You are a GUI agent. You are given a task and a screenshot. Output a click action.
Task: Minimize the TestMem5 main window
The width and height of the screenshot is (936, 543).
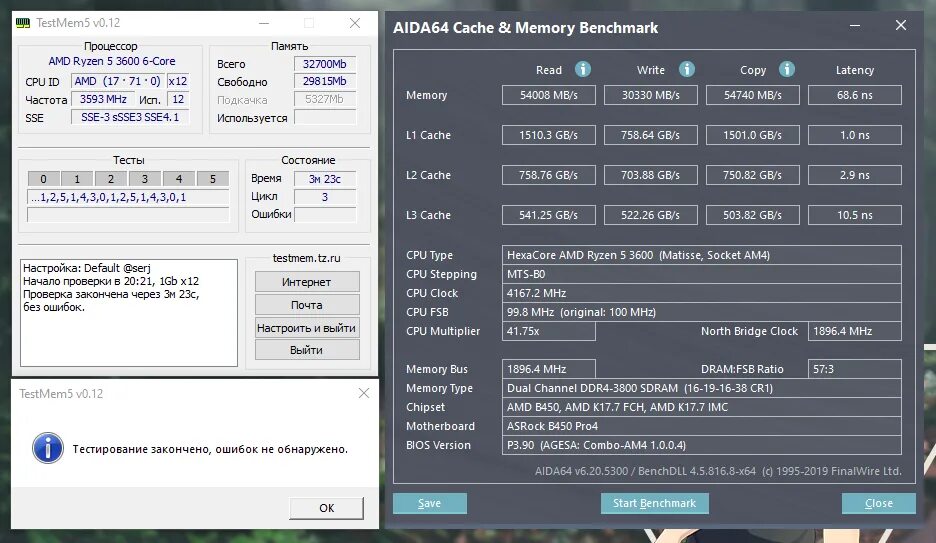tap(264, 23)
